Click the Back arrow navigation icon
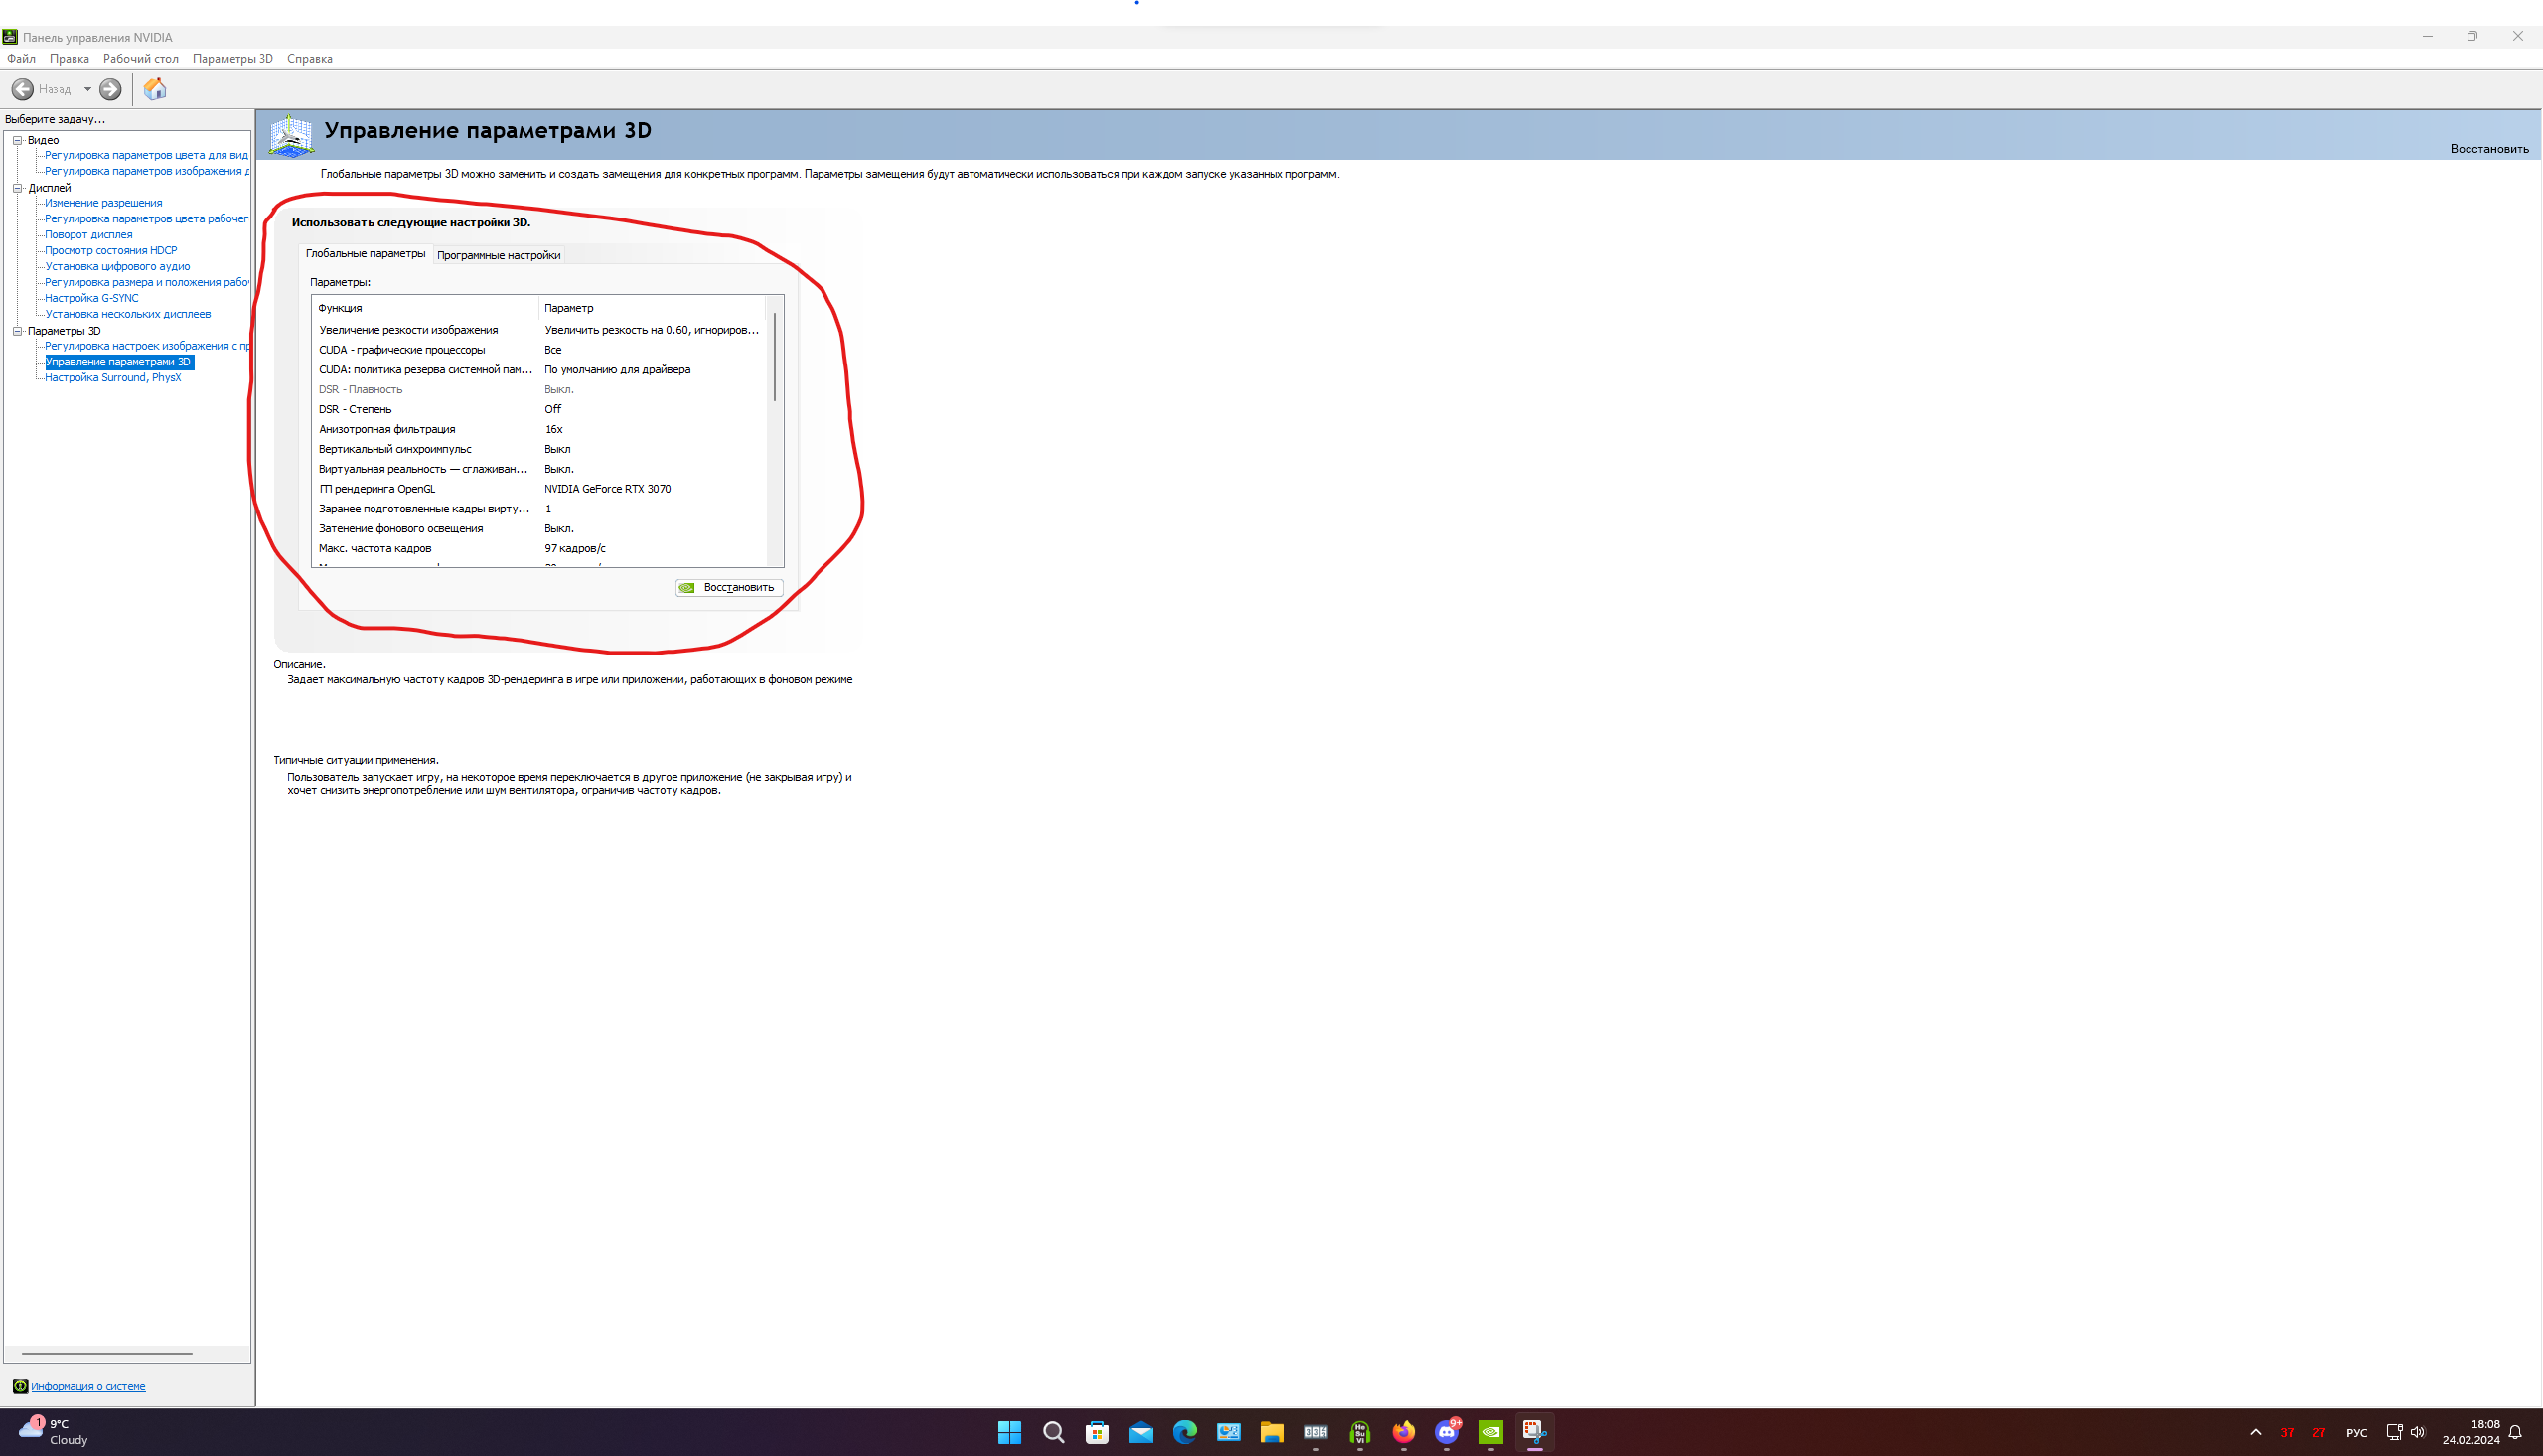Screen dimensions: 2543x1456 click(x=22, y=89)
